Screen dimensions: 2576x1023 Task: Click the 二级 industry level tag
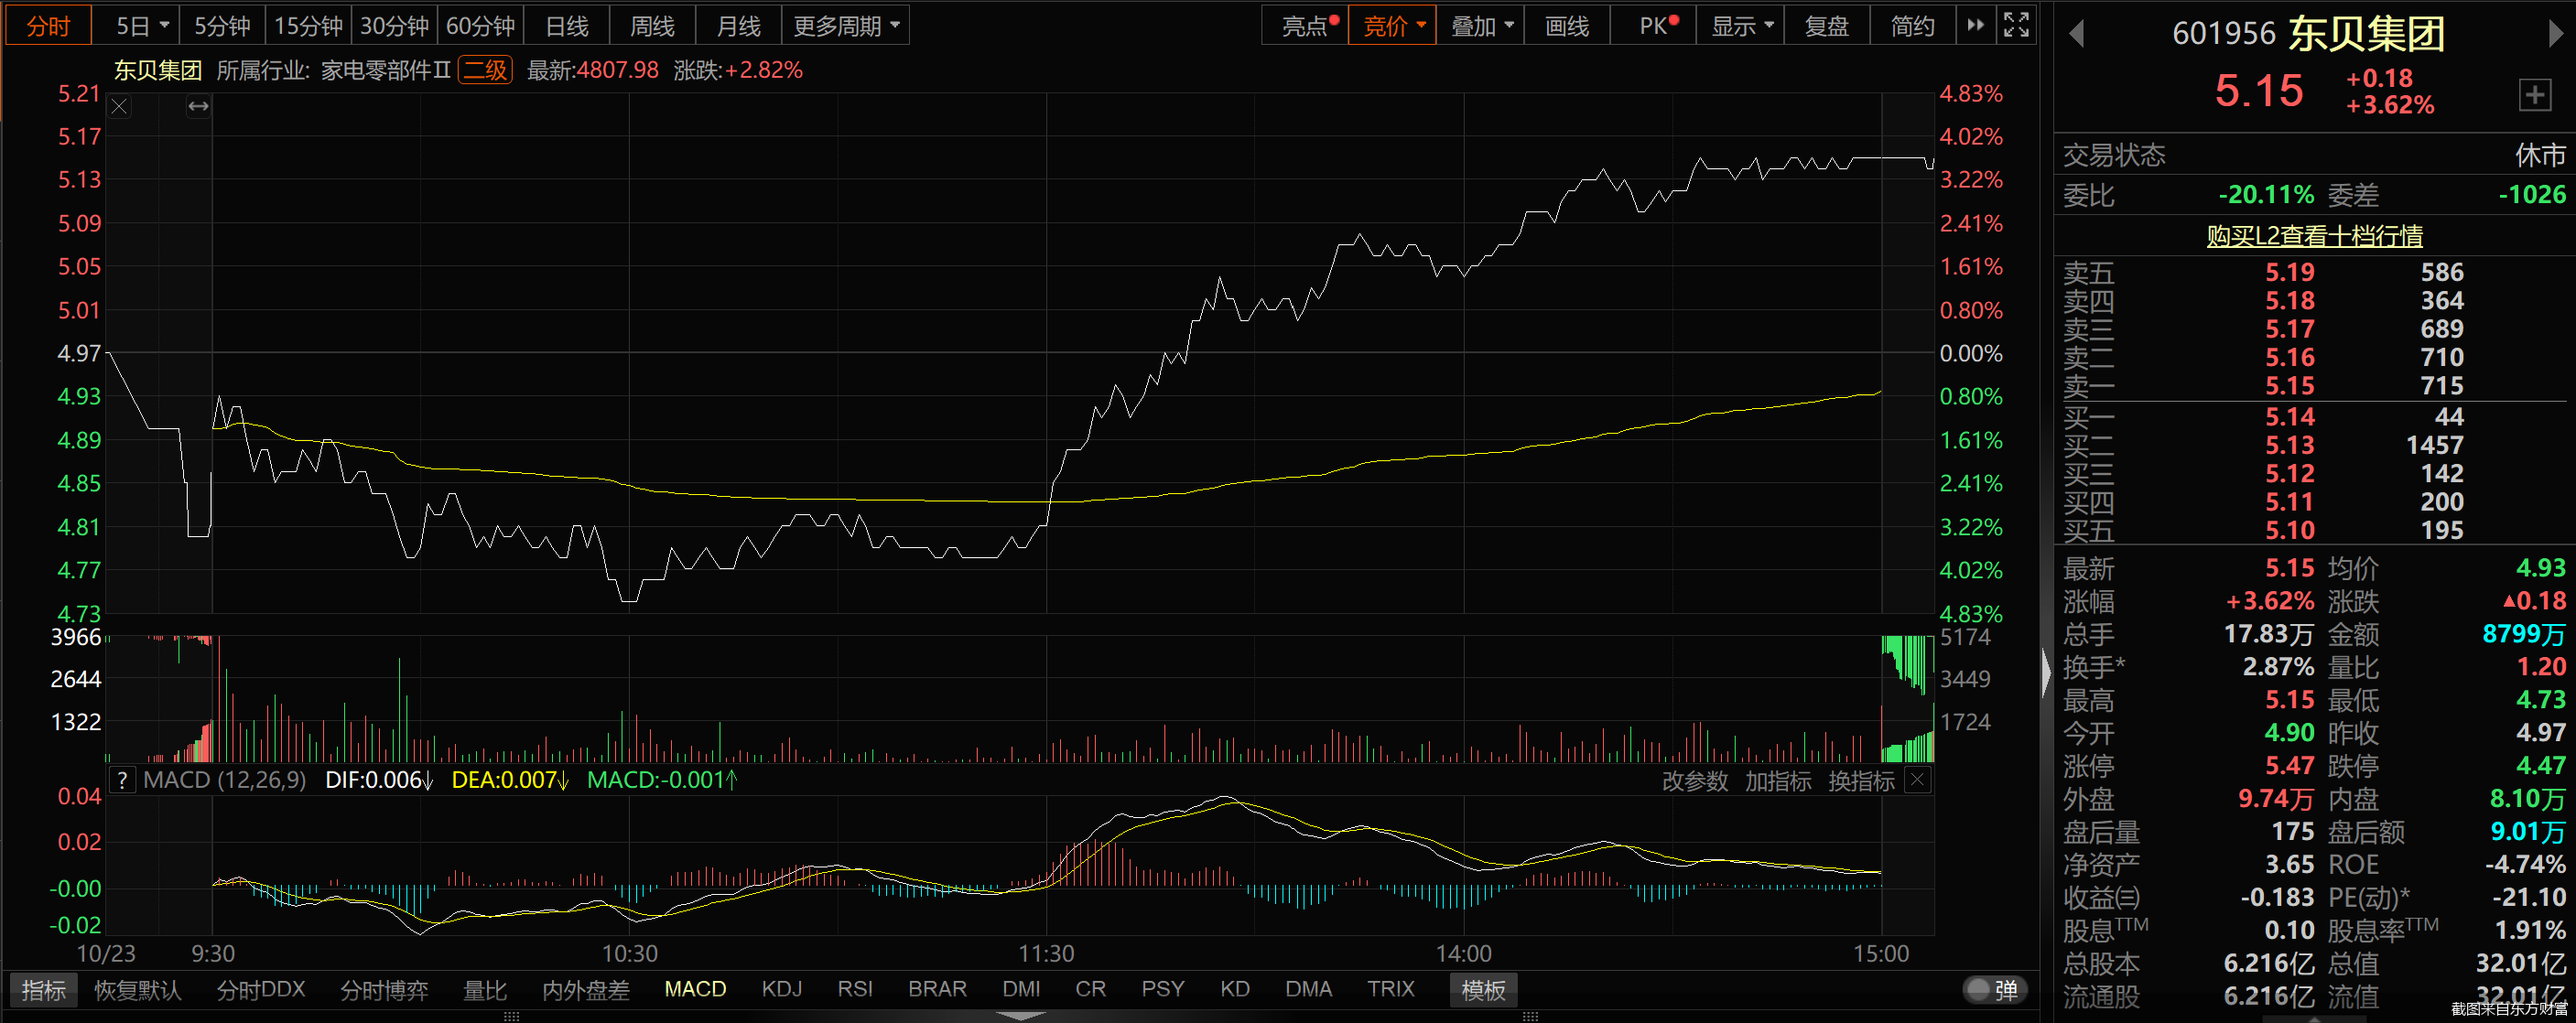pos(485,70)
